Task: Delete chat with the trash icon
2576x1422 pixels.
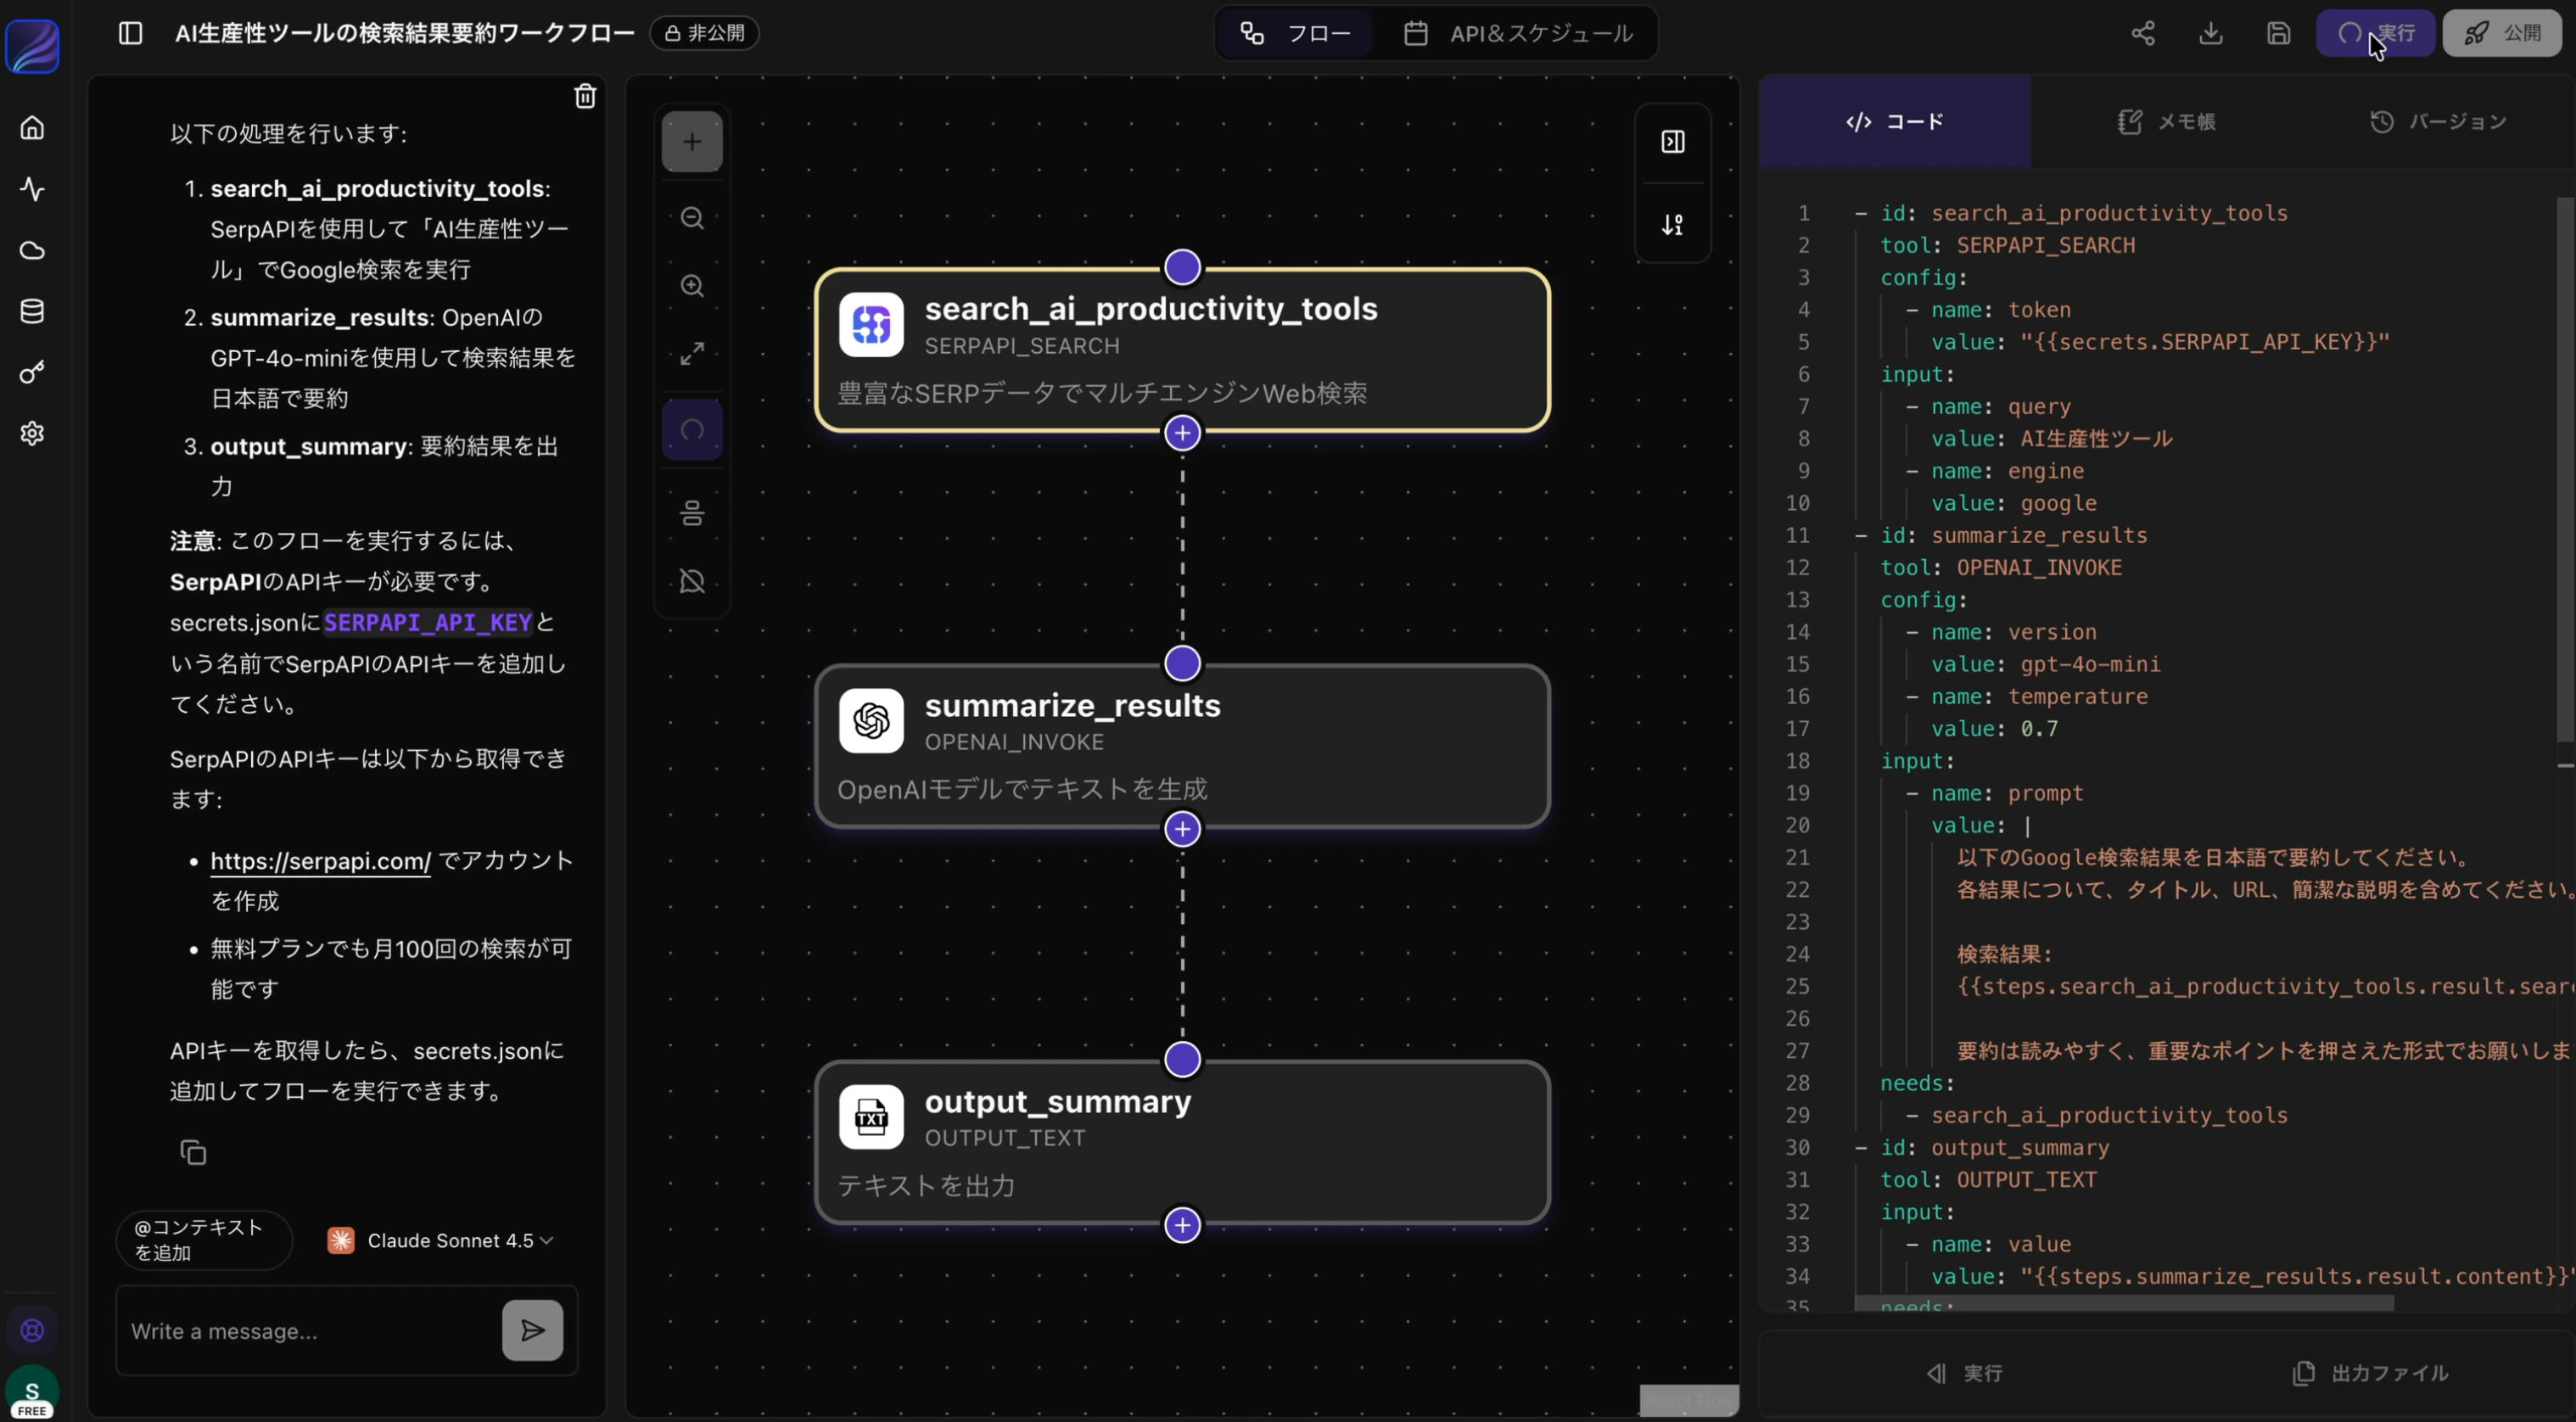Action: tap(585, 96)
